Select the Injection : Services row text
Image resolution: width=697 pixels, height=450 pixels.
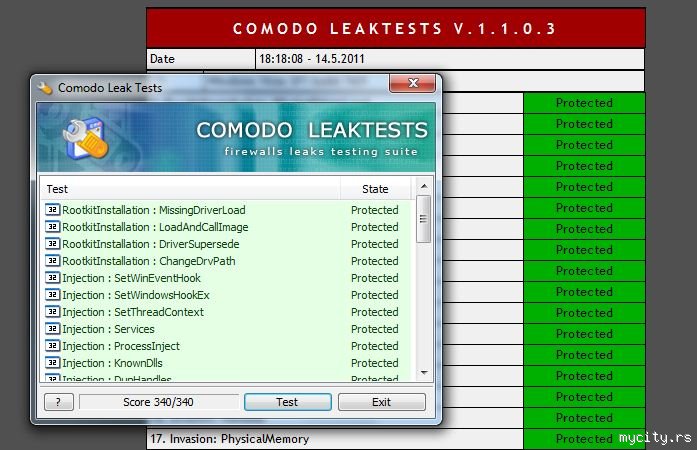click(x=108, y=329)
